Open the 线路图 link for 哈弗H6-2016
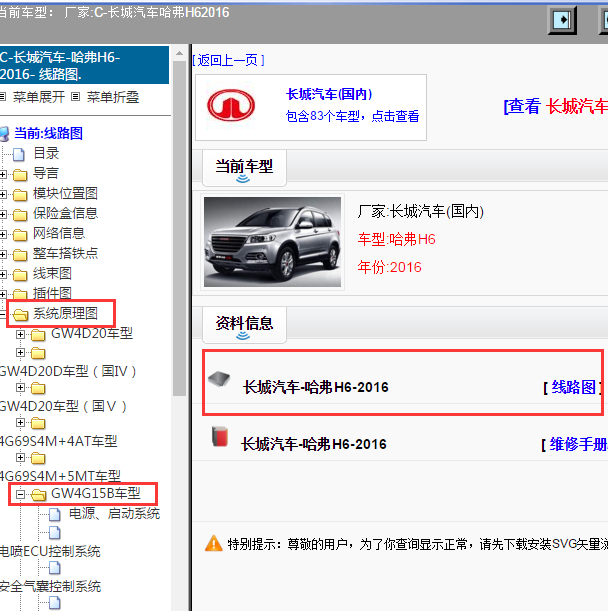The image size is (608, 611). (573, 387)
